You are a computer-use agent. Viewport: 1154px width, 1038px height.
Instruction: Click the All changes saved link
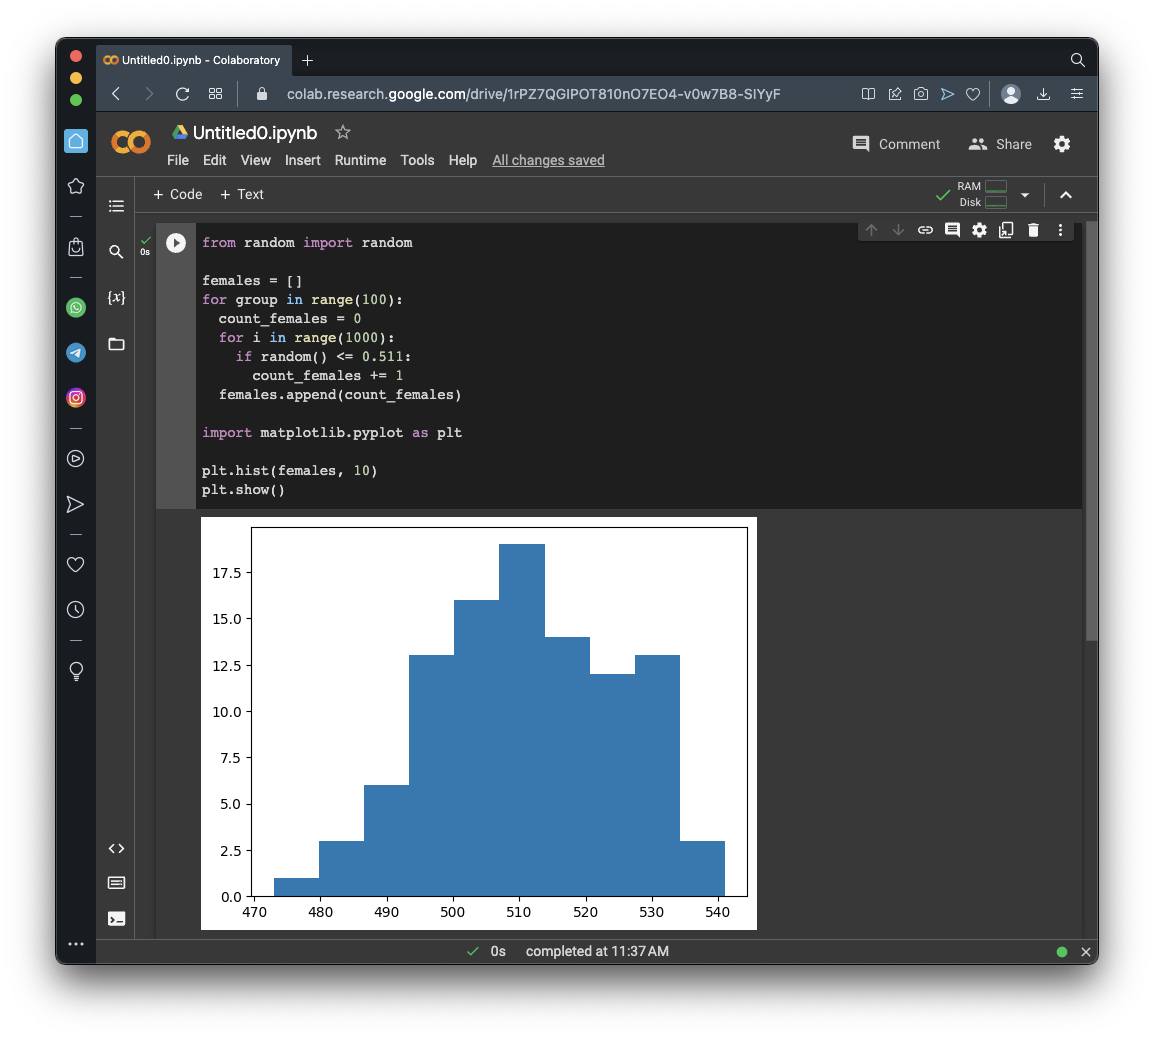click(x=548, y=160)
